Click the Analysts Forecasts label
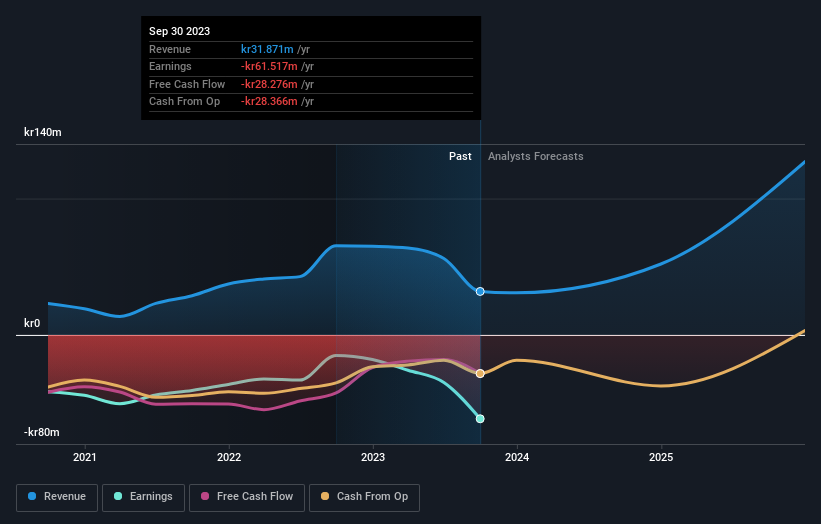Screen dimensions: 821x524 click(536, 157)
